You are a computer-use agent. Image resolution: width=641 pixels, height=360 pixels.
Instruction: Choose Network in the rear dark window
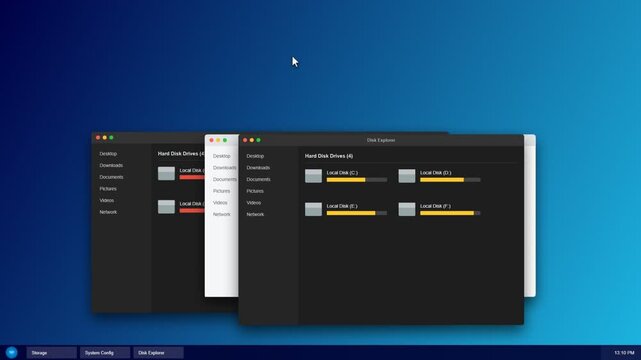(x=108, y=212)
